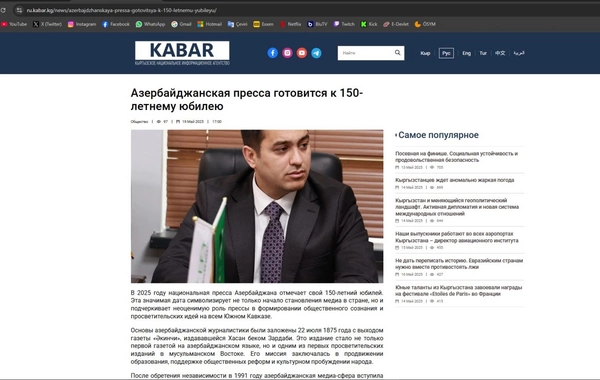Open the YouTube bookmark

14,24
